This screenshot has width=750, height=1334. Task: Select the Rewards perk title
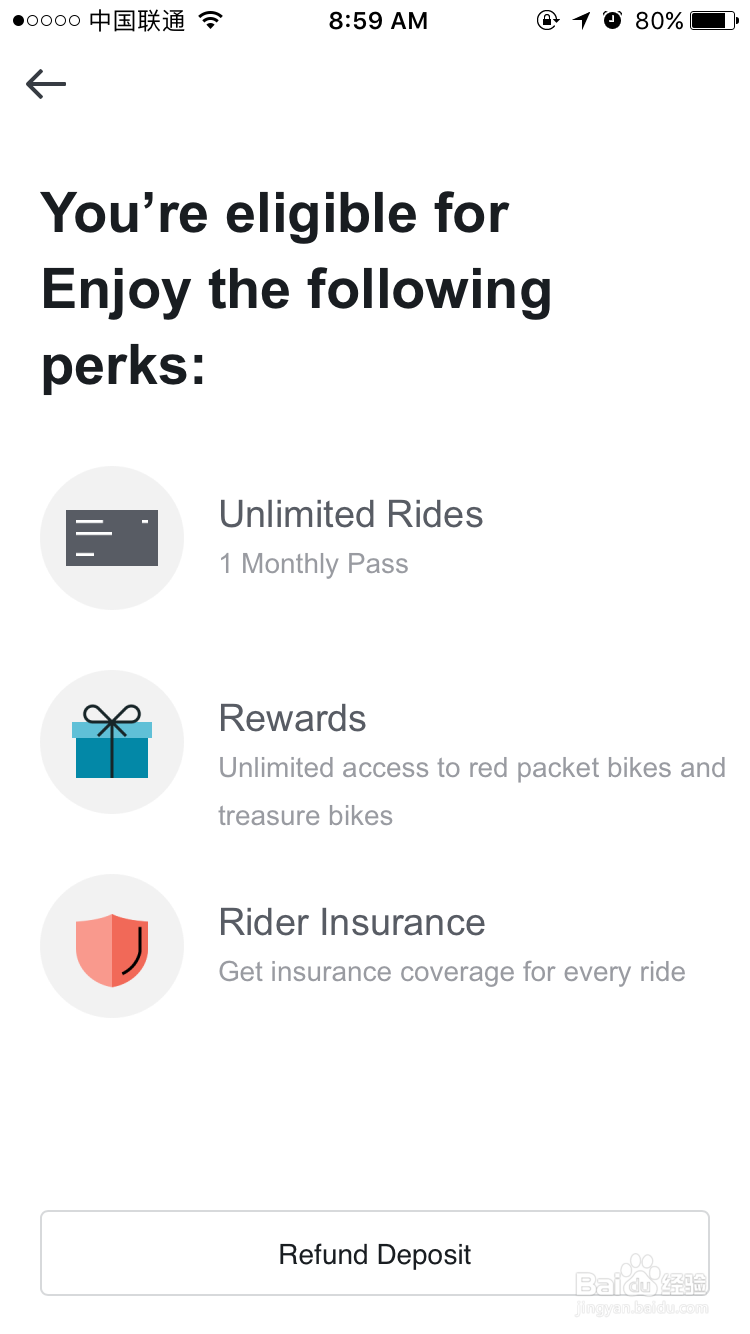(293, 719)
